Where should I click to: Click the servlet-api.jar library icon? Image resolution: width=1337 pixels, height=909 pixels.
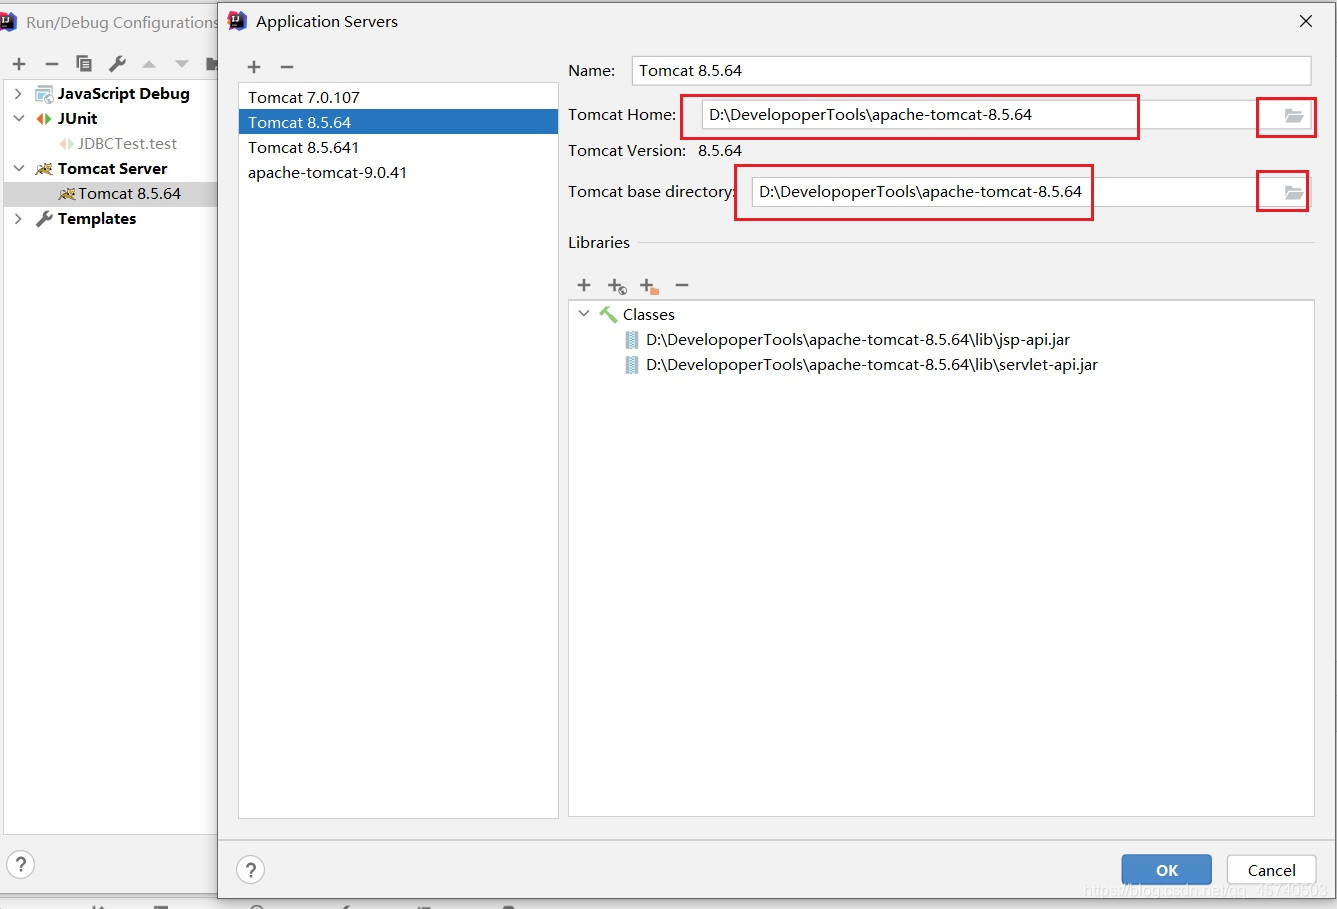coord(632,365)
